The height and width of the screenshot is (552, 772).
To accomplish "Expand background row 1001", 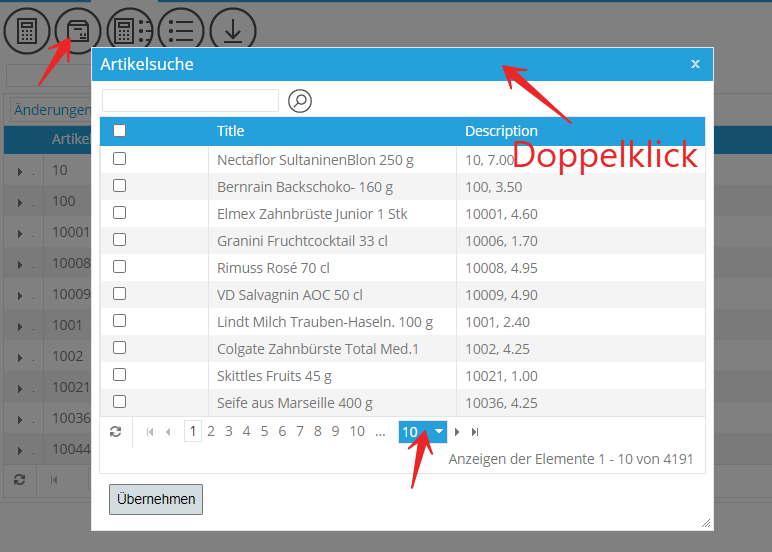I will click(x=20, y=327).
